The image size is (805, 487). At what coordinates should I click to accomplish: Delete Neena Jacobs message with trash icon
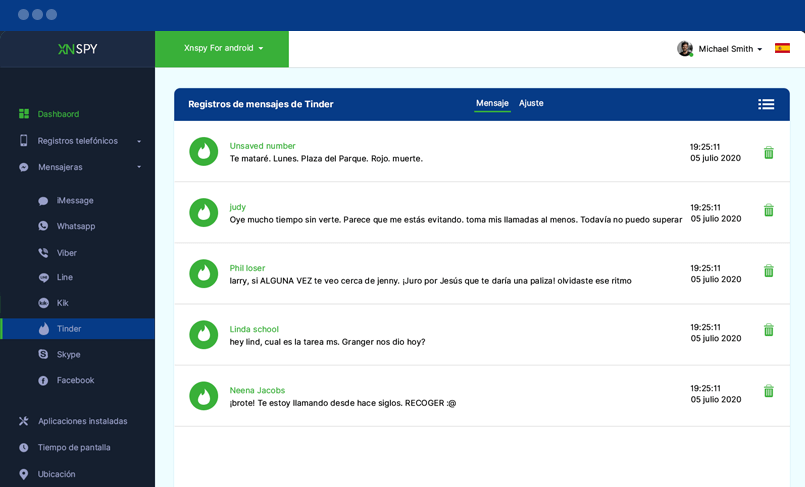768,391
